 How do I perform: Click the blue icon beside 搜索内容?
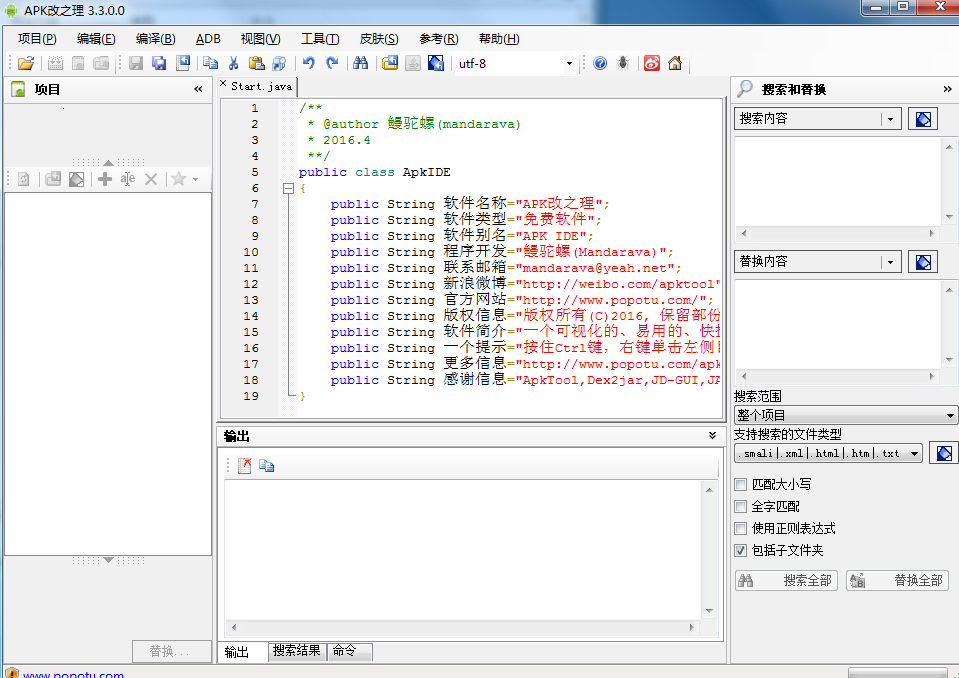coord(923,119)
